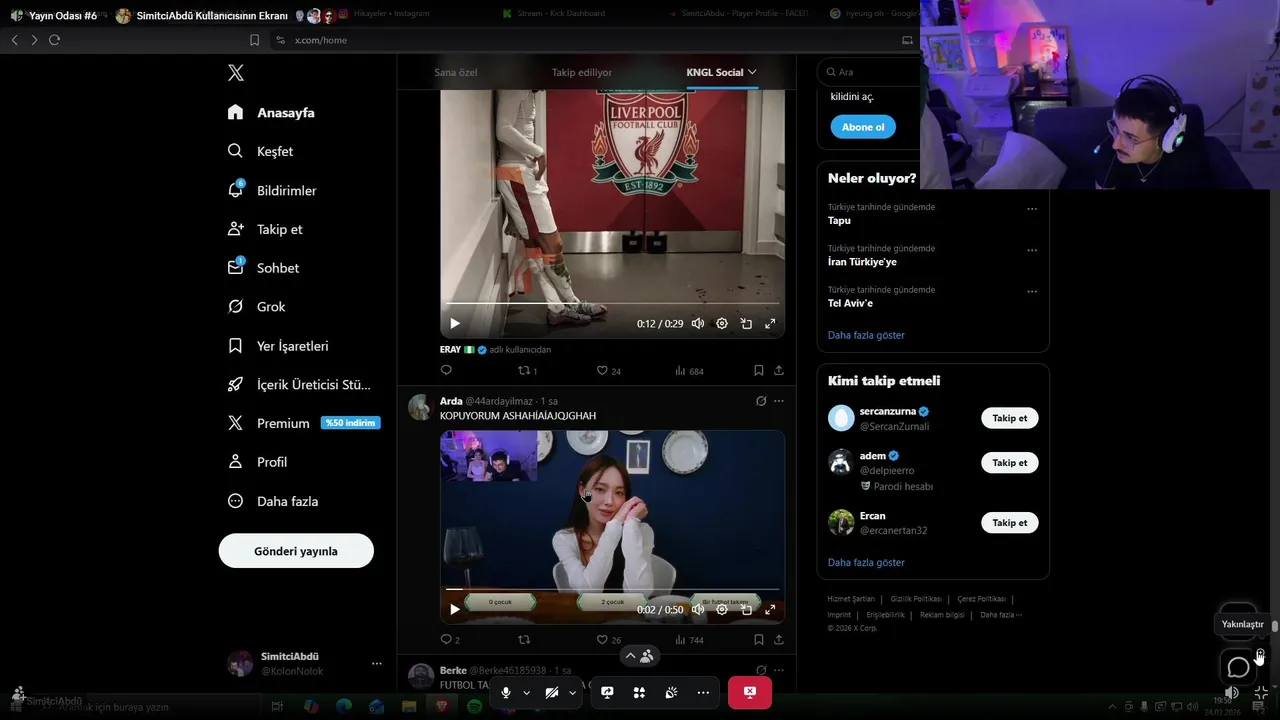Switch to the Sana özel tab

point(456,72)
